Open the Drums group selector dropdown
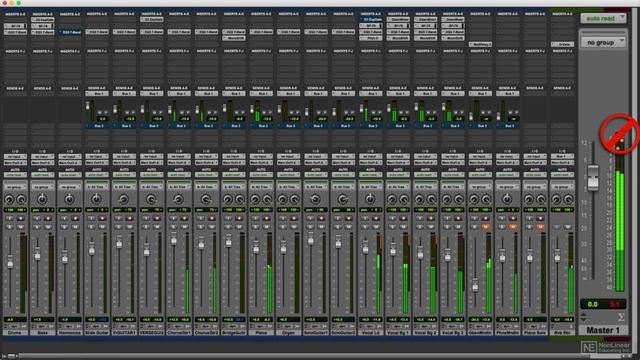This screenshot has height=360, width=640. (x=16, y=187)
